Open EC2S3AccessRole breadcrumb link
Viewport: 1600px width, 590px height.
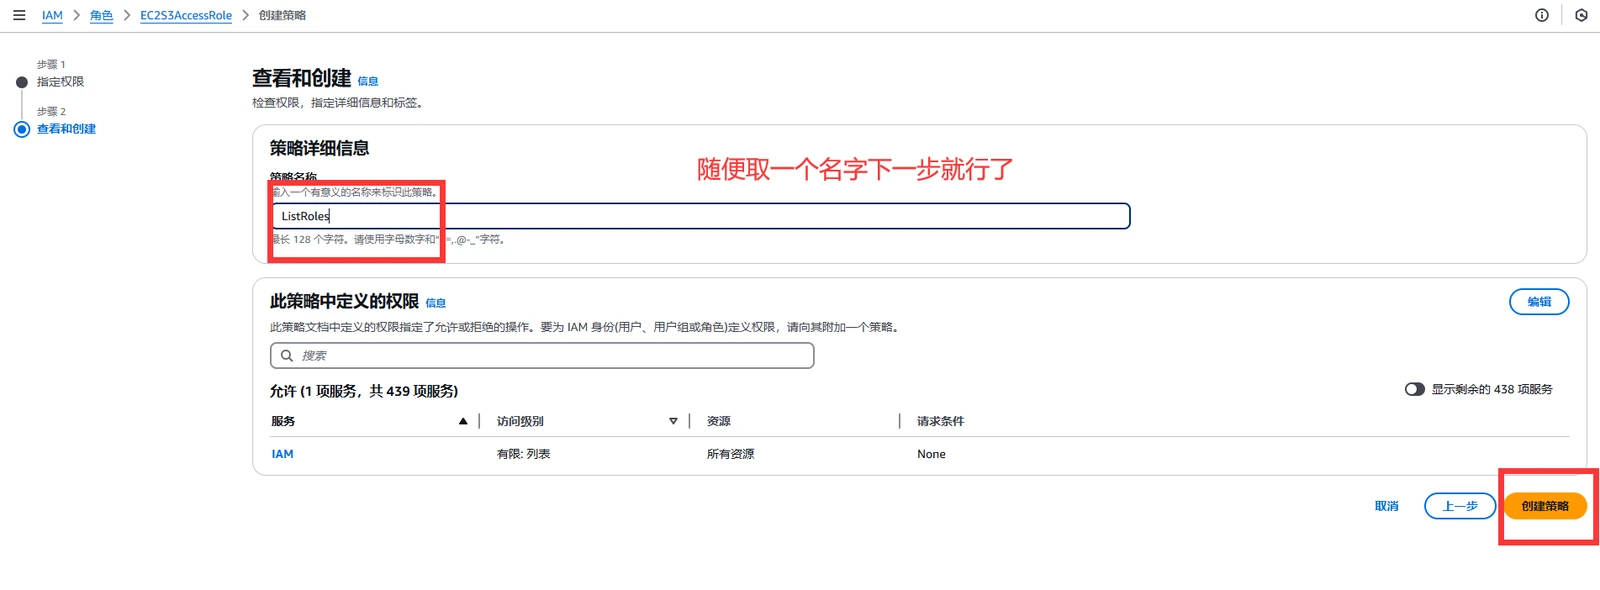186,15
